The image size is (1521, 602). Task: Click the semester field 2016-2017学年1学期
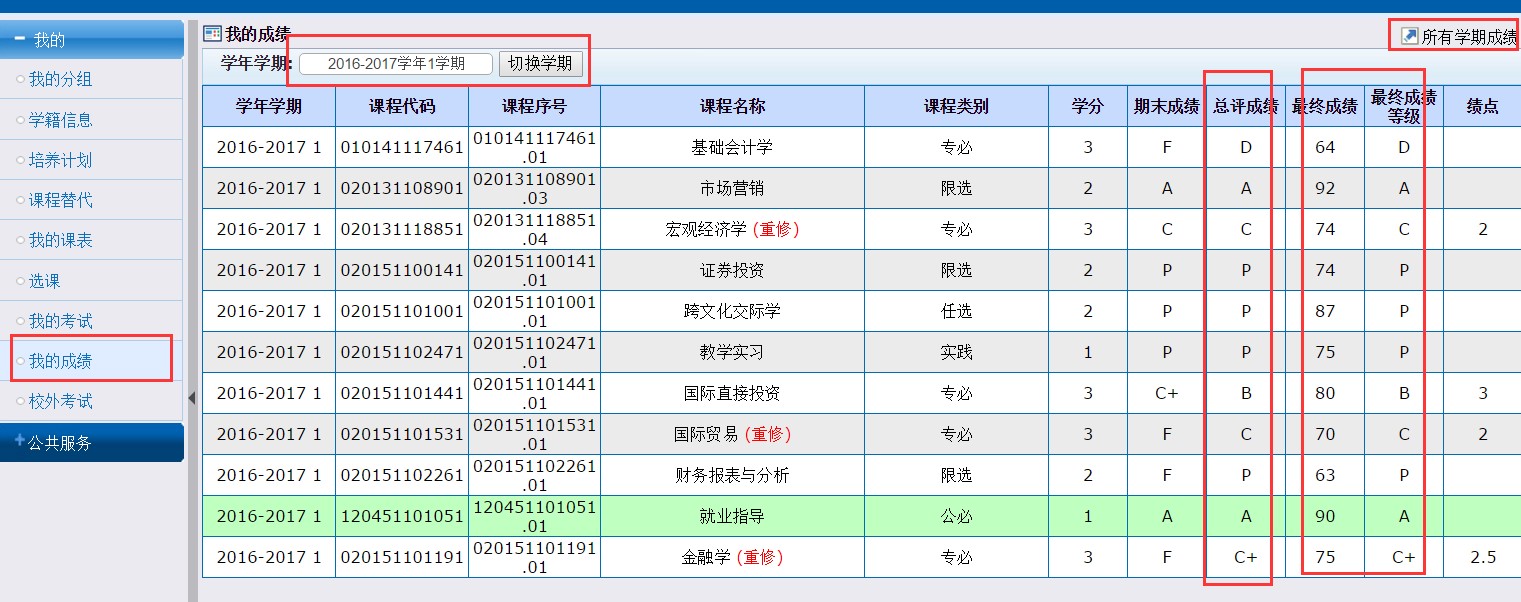396,64
